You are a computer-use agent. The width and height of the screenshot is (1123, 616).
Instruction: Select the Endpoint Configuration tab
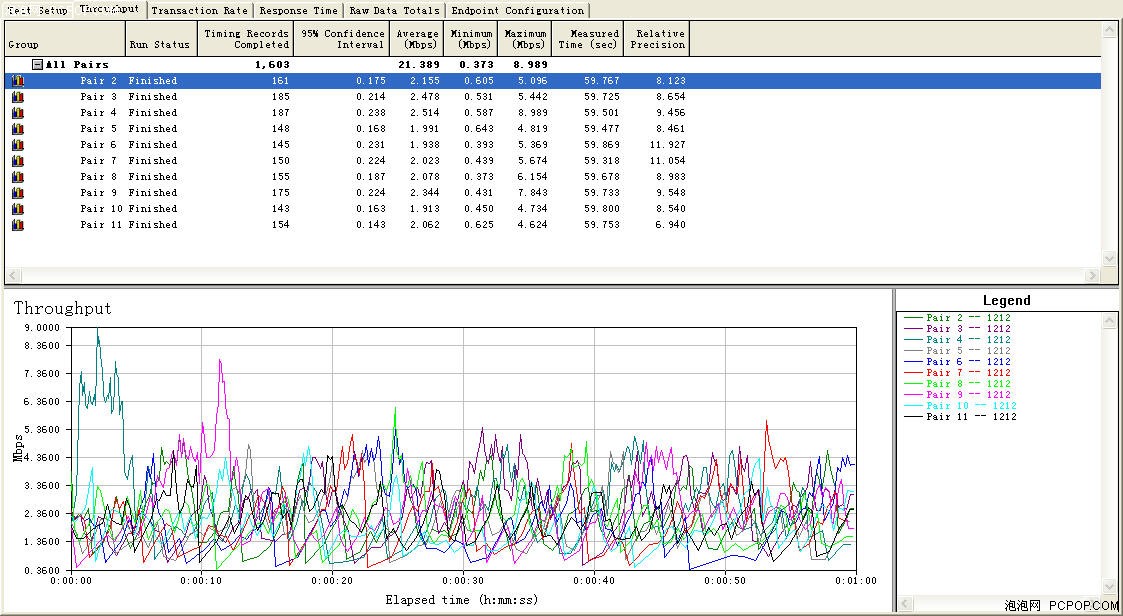[517, 11]
